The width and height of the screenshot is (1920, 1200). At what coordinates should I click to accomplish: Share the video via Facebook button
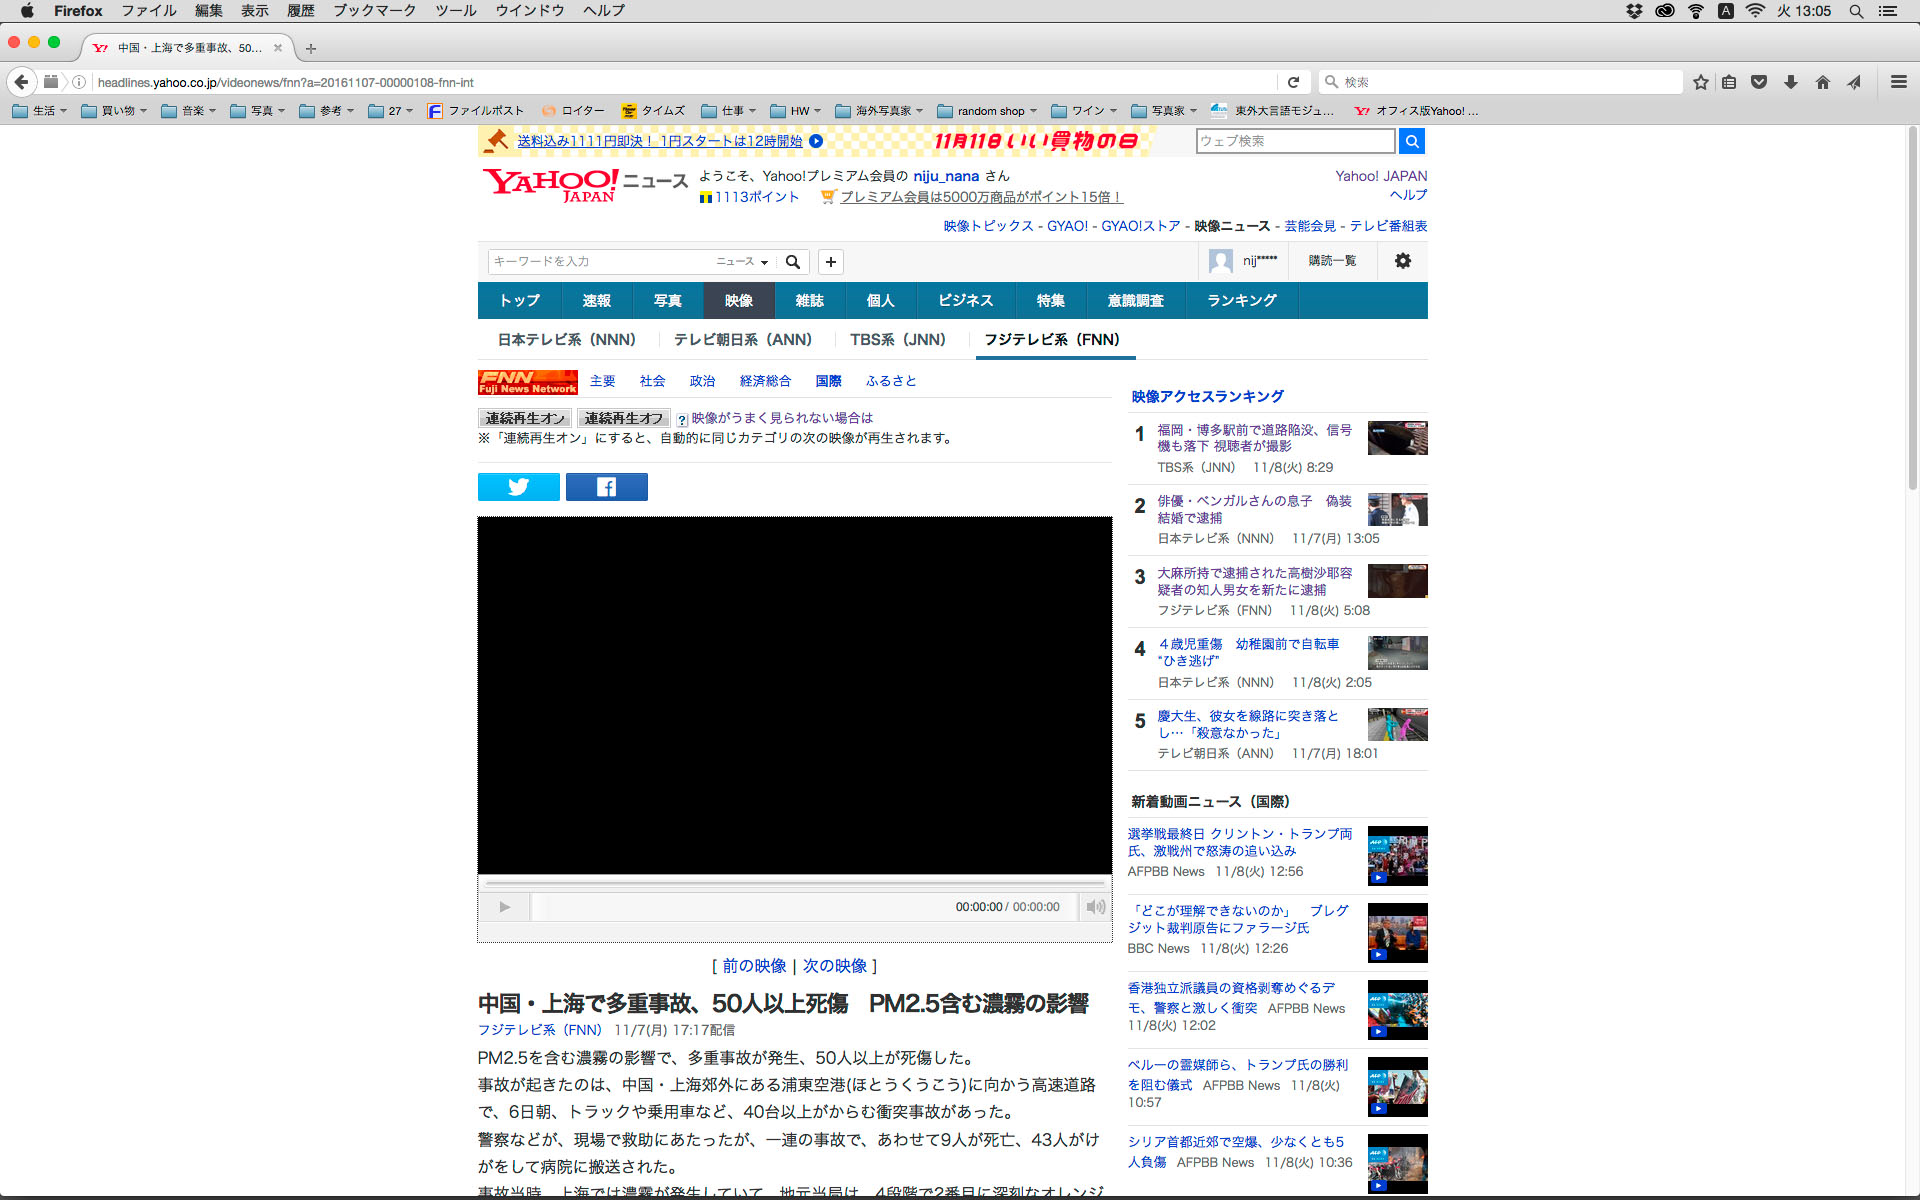point(606,487)
